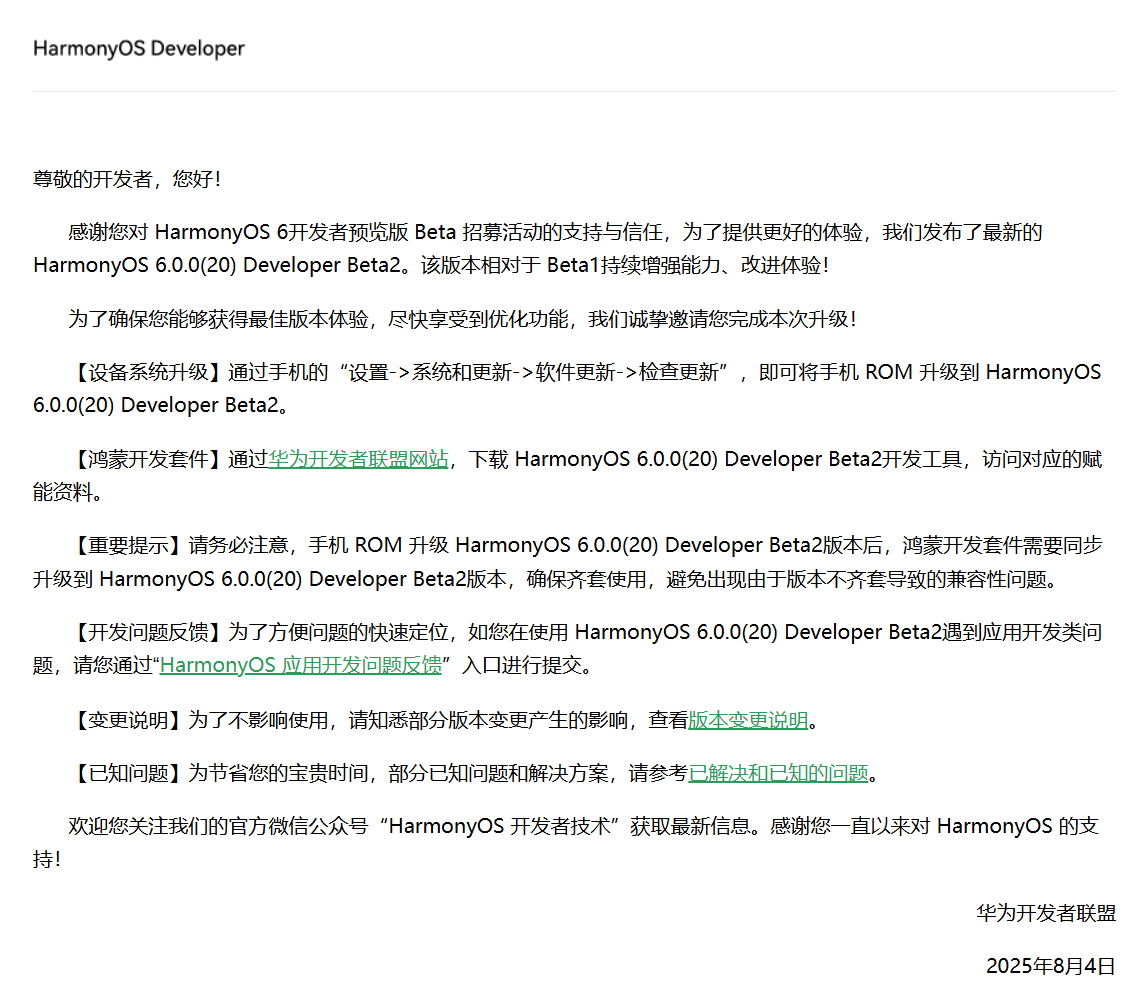Click the 【已知问题】 heading text
Screen dimensions: 1140x984
point(128,773)
